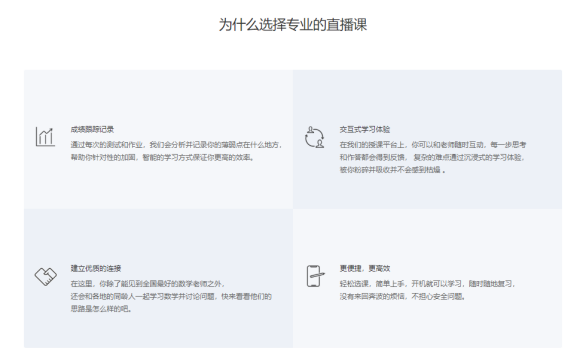Select the heading 更便捷，更高效
Viewport: 580px width, 361px height.
point(365,269)
